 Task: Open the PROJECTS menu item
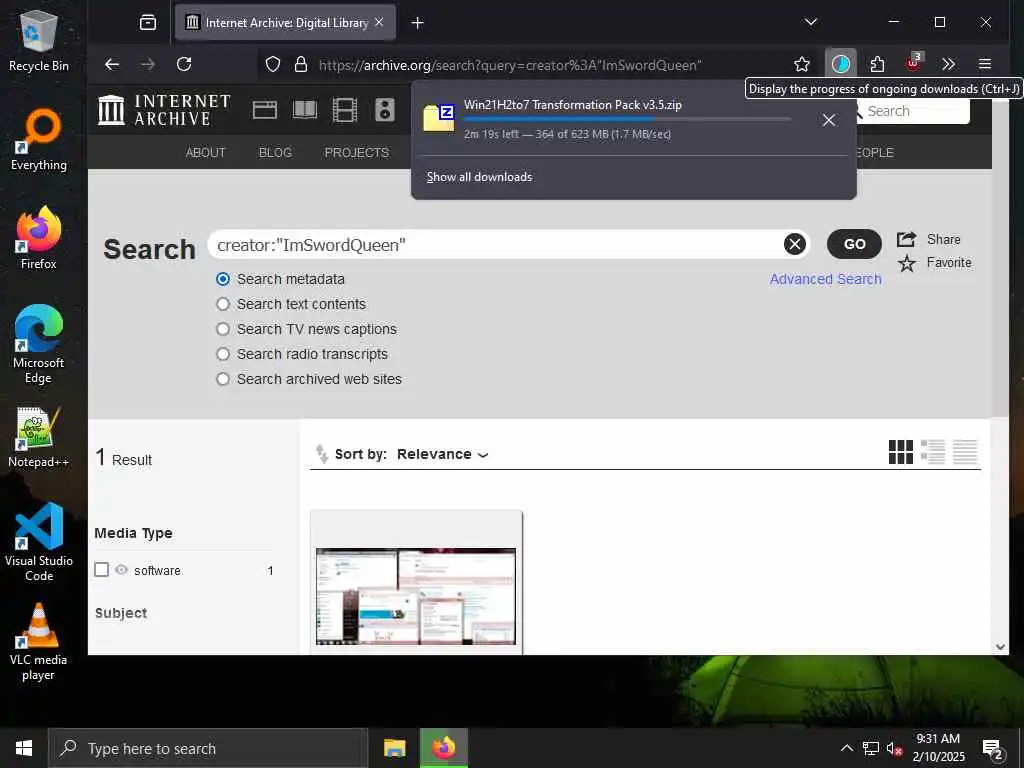[357, 153]
